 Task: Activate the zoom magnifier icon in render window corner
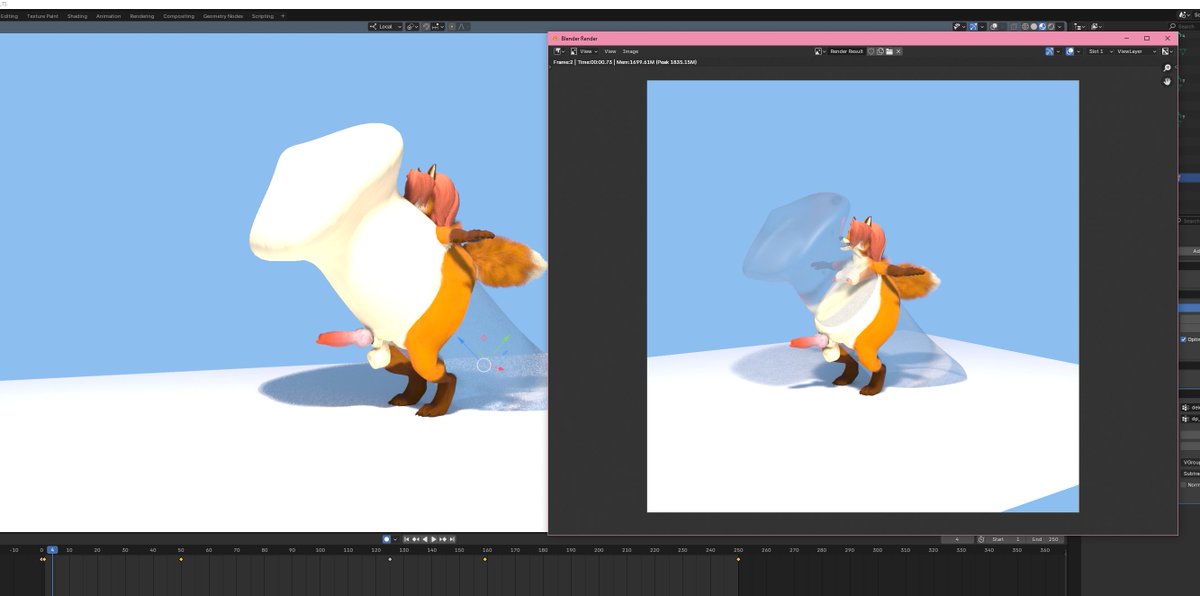point(1167,67)
